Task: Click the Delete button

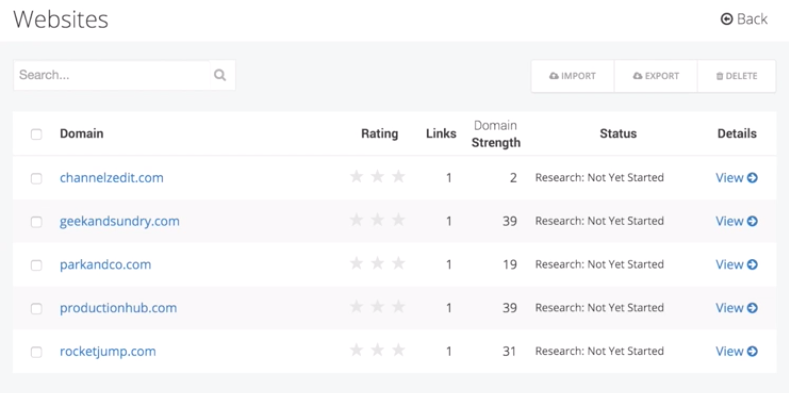Action: 737,76
